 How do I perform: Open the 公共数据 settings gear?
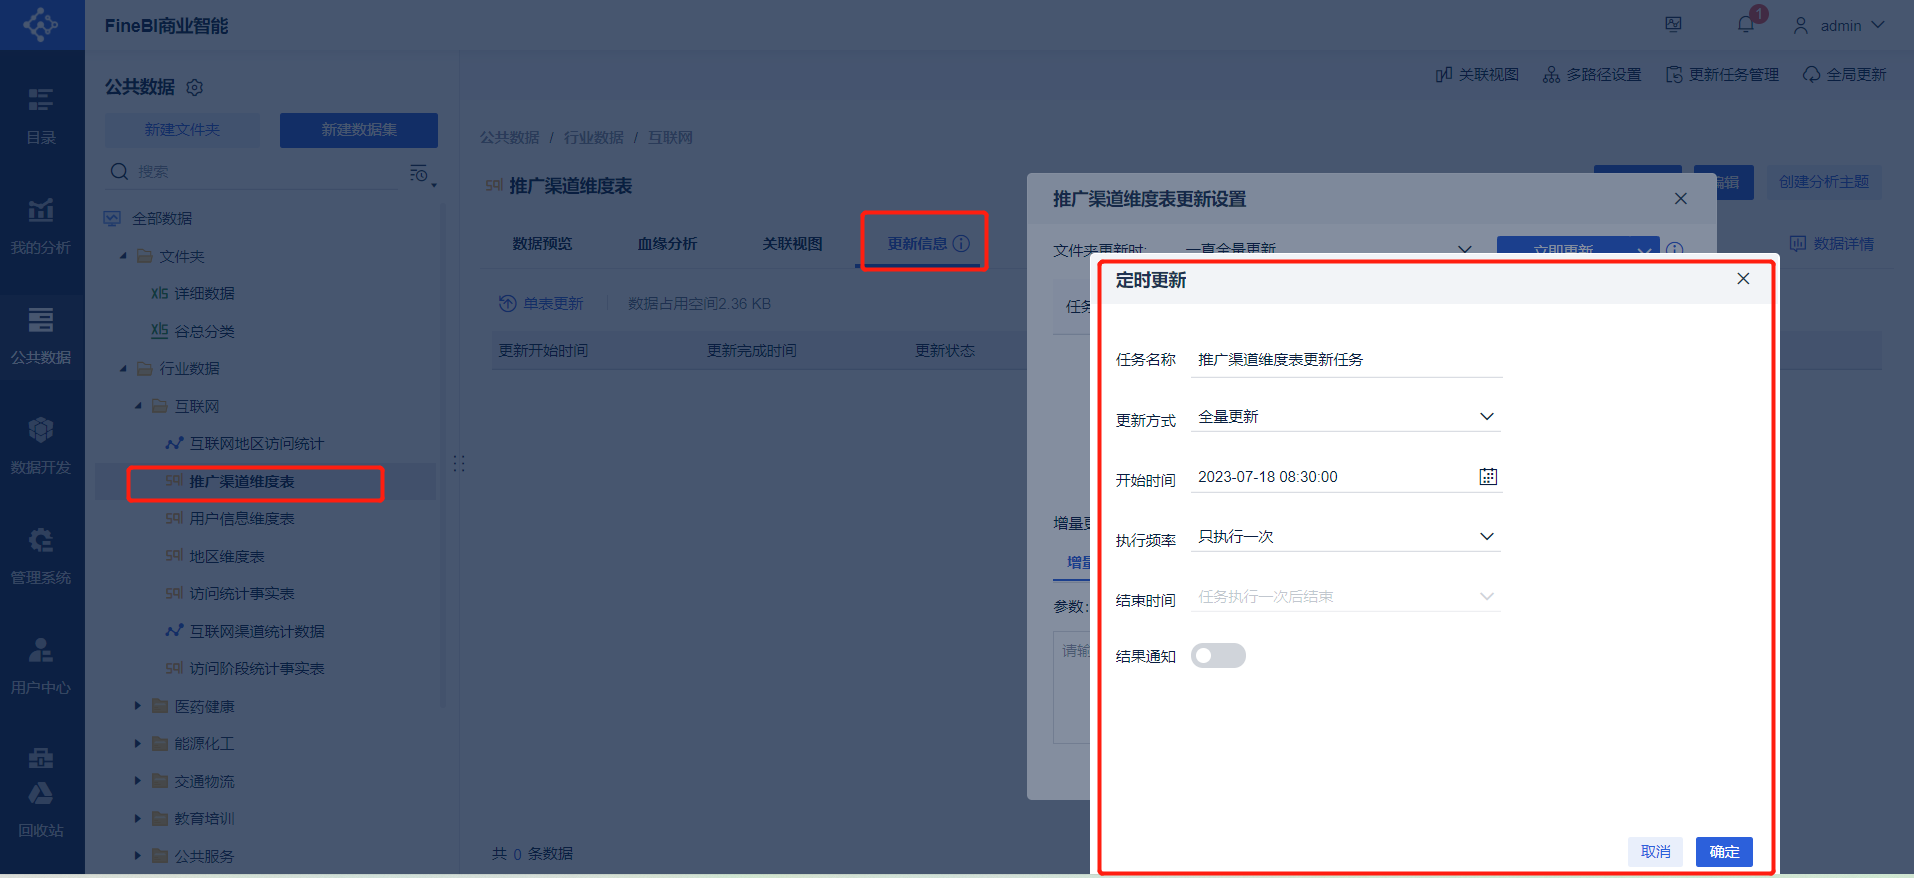tap(195, 87)
